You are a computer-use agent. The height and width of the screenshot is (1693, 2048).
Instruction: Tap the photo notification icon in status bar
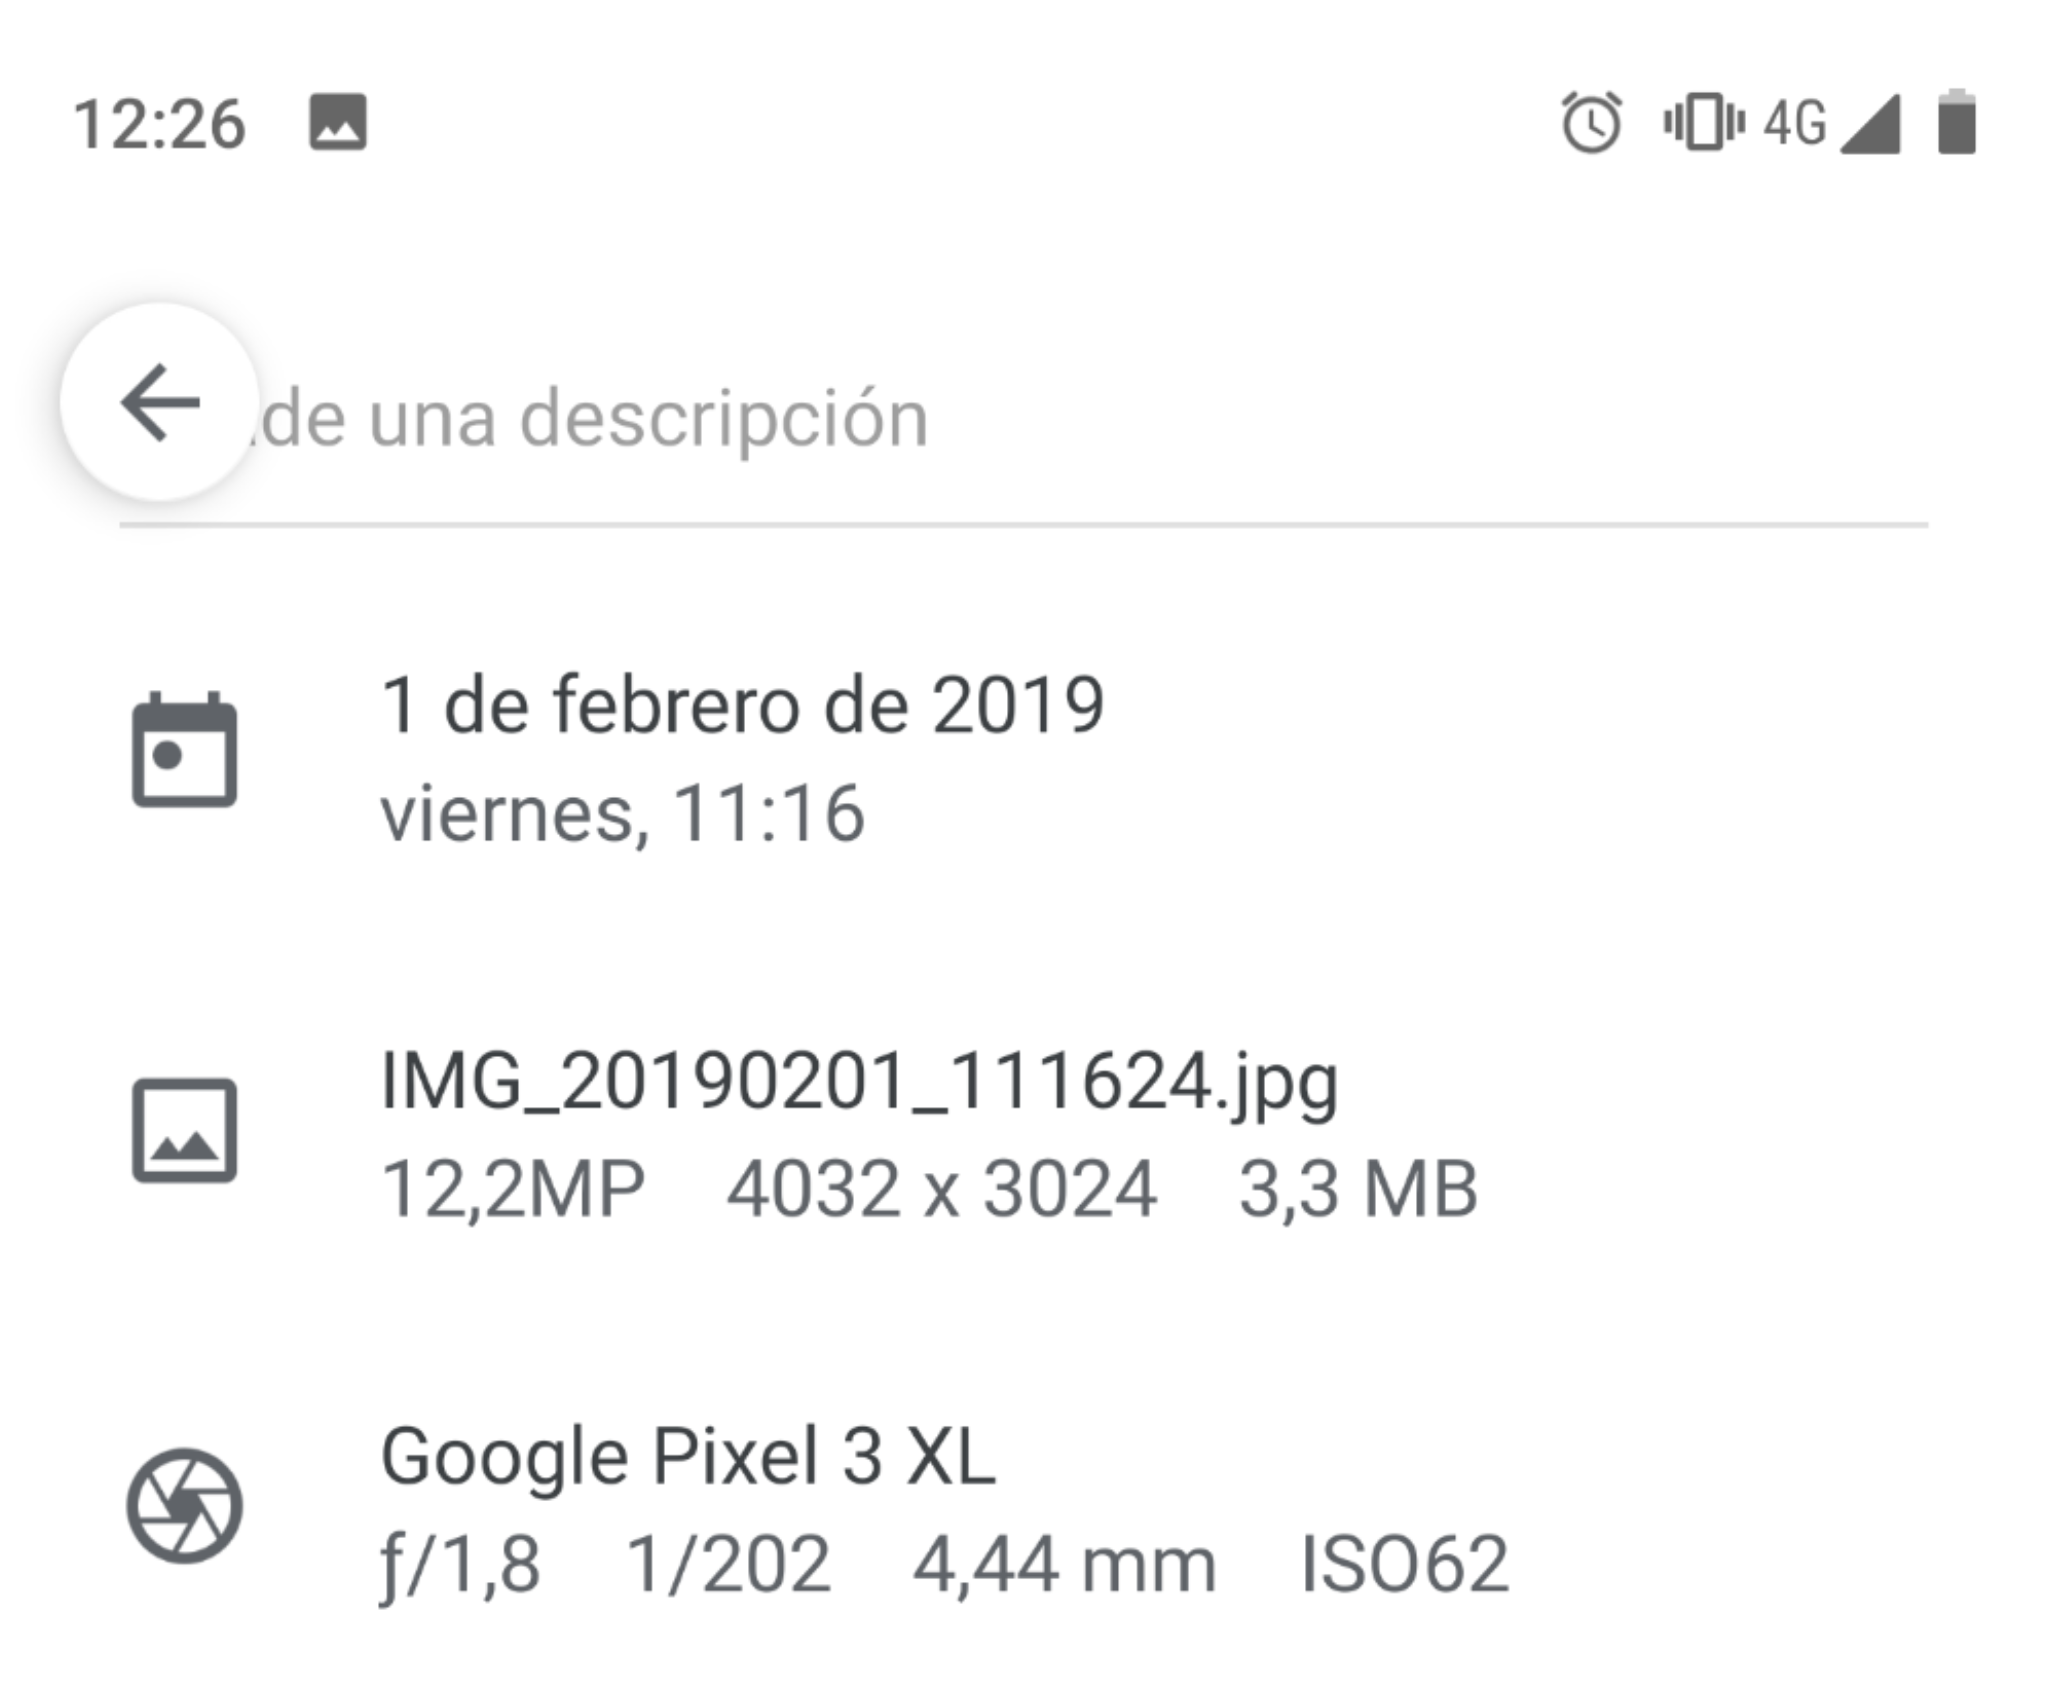[338, 123]
